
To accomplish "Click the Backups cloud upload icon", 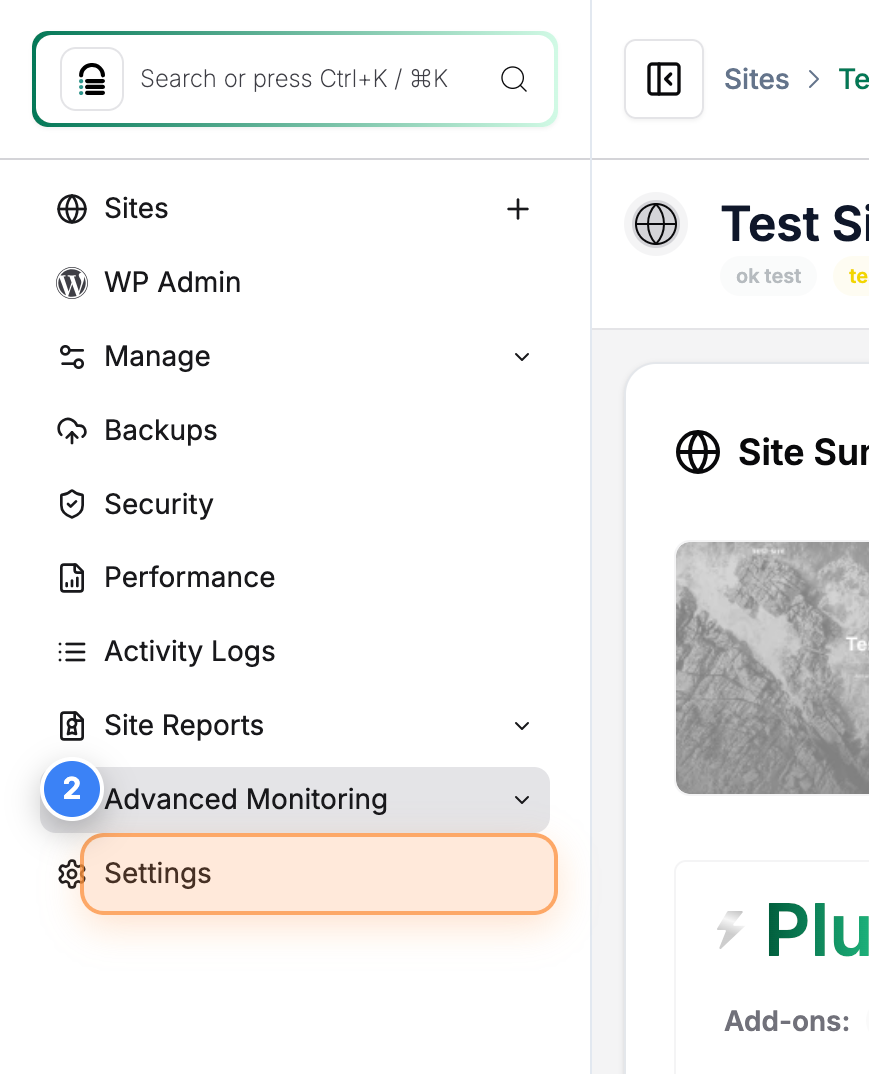I will coord(71,430).
